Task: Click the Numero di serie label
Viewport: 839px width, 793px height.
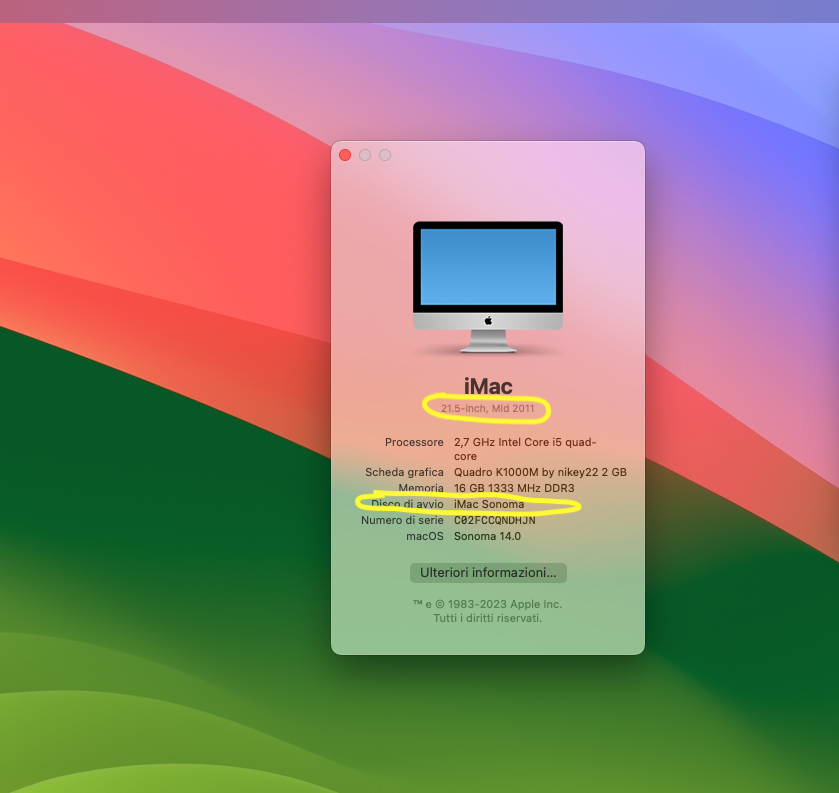Action: (x=402, y=521)
